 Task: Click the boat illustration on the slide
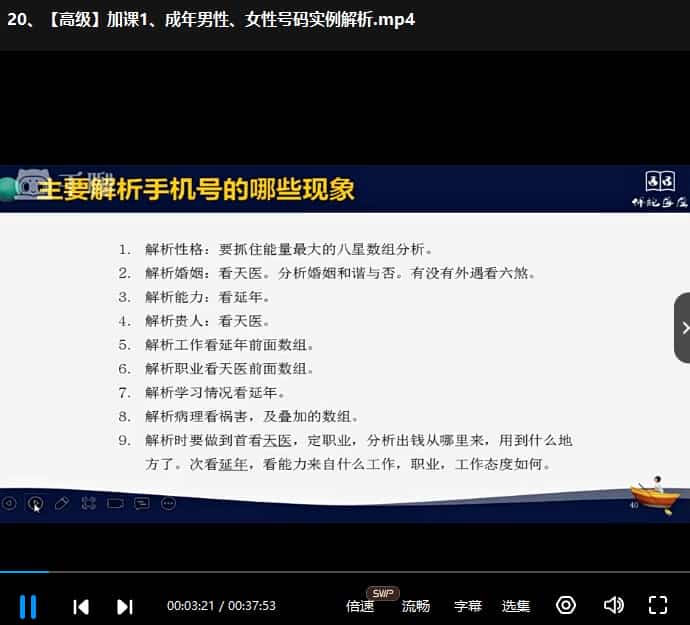pyautogui.click(x=655, y=495)
